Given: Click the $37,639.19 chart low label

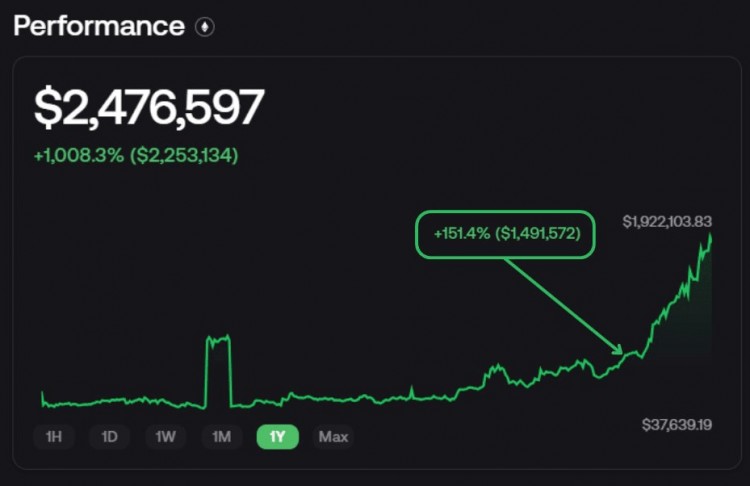Looking at the screenshot, I should [677, 424].
